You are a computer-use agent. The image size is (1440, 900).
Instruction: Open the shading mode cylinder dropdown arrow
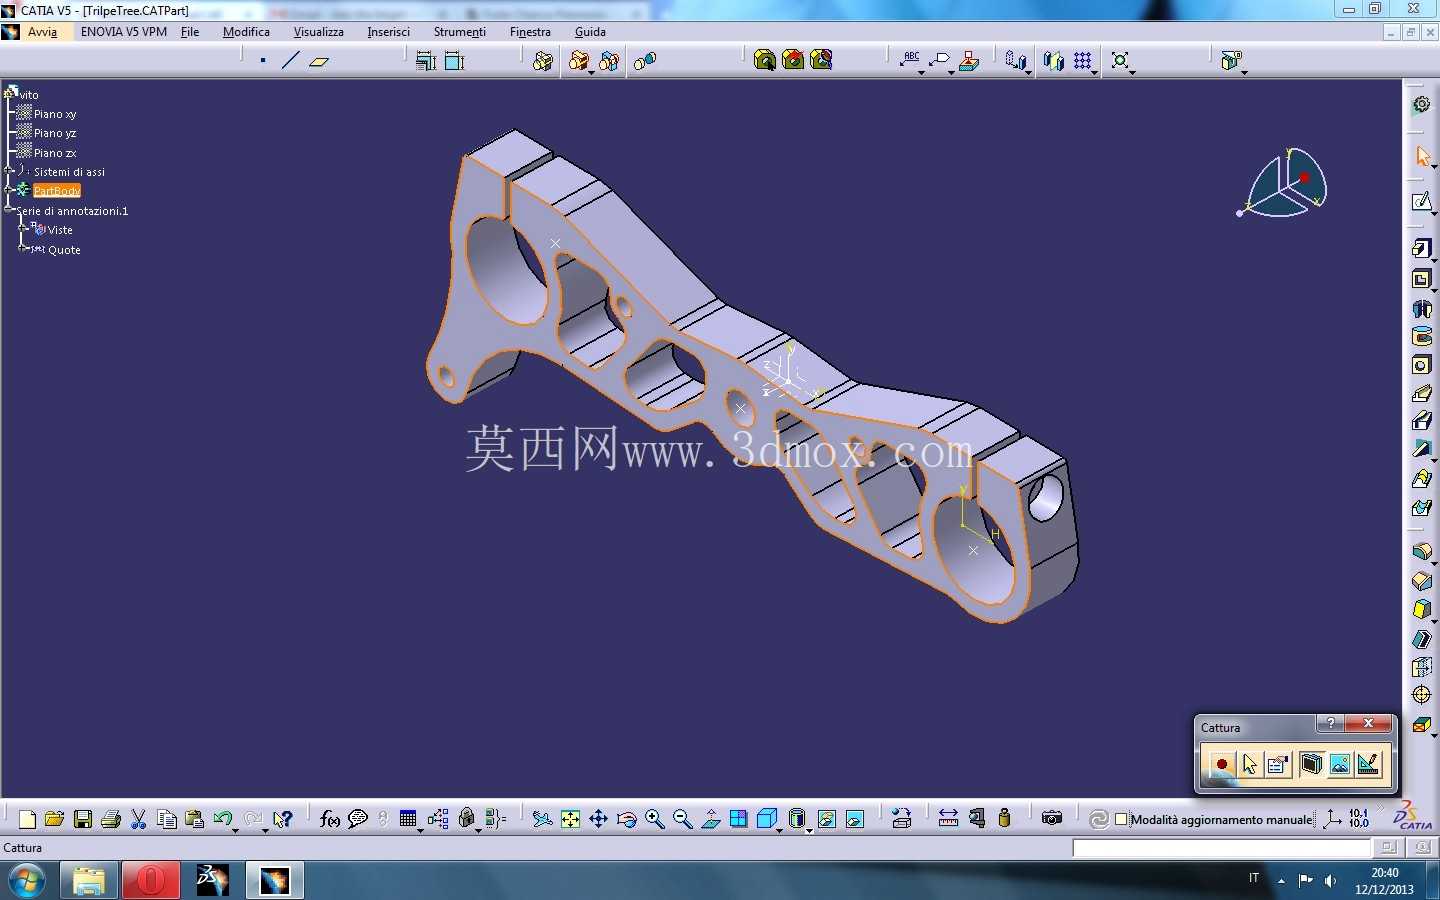tap(809, 829)
